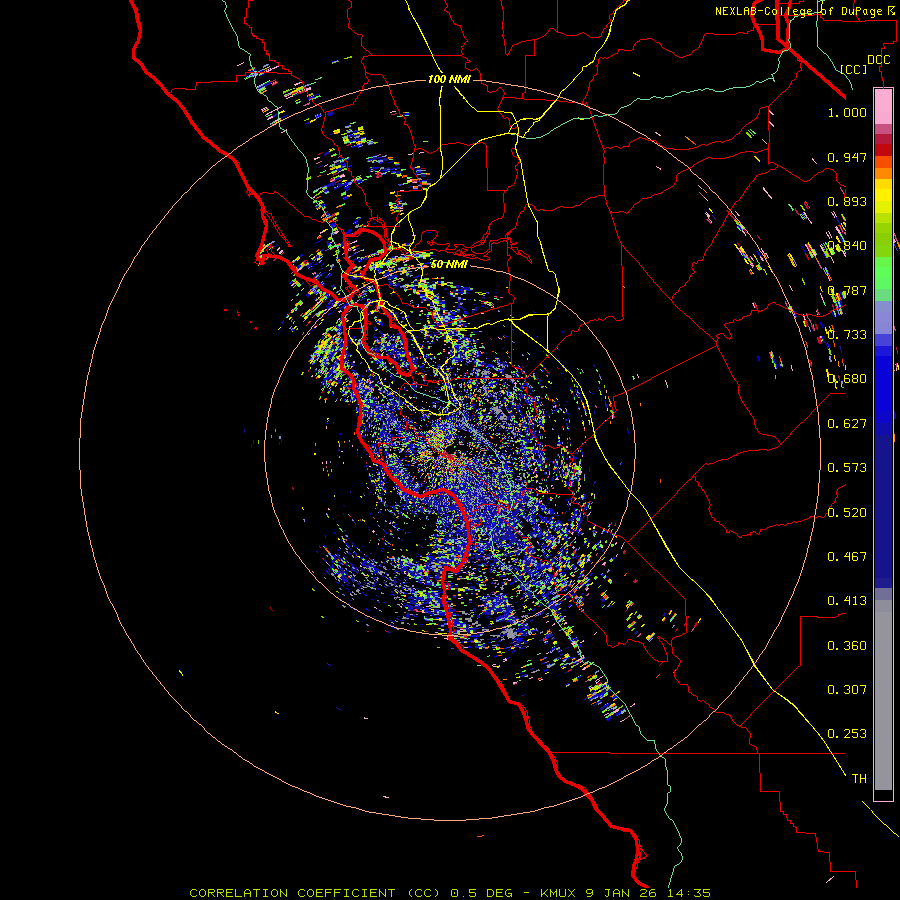
Task: Click the 0.360 color scale value
Action: [x=847, y=646]
